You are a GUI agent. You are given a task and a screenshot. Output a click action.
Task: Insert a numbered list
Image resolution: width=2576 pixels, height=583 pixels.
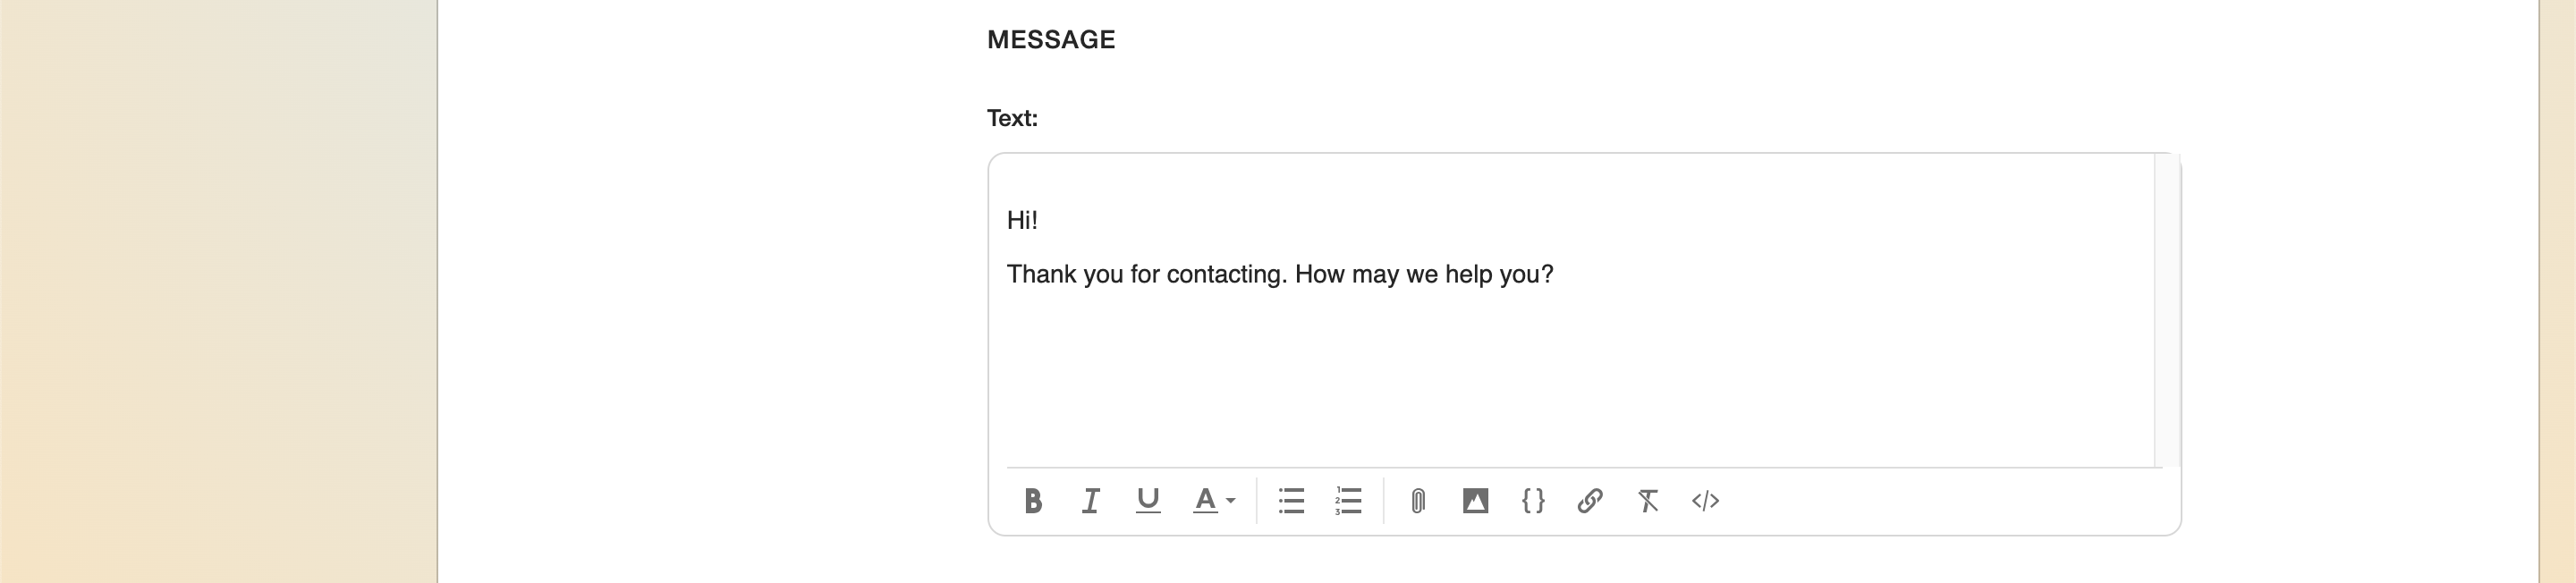1348,501
